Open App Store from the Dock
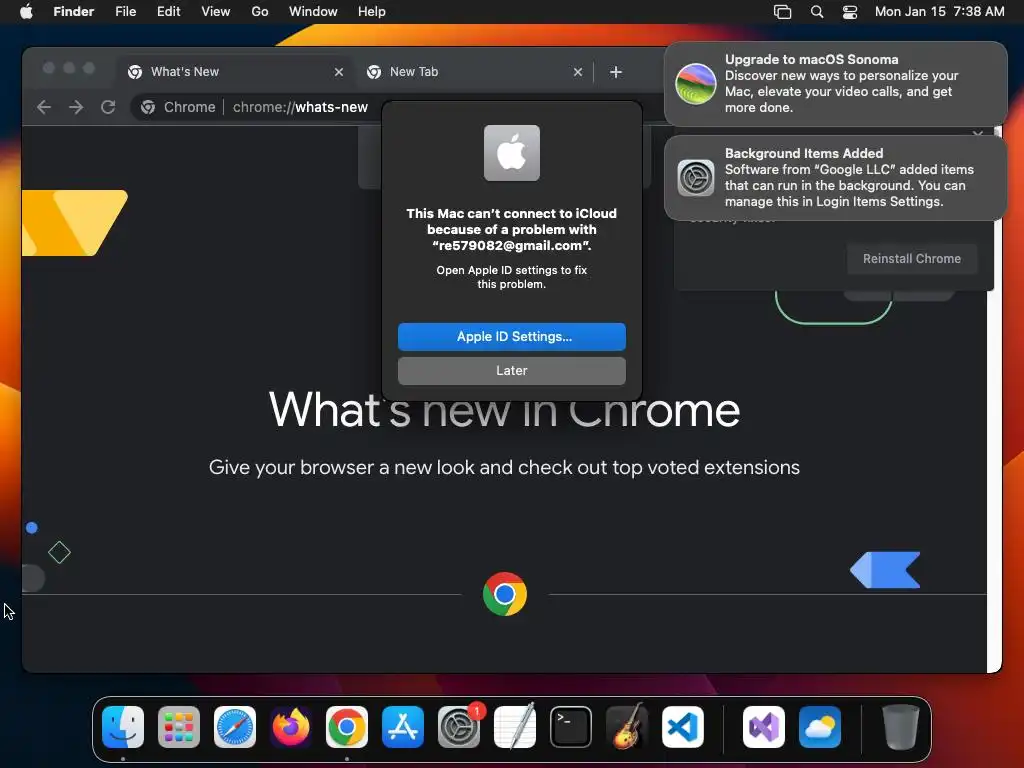Image resolution: width=1024 pixels, height=768 pixels. coord(403,727)
